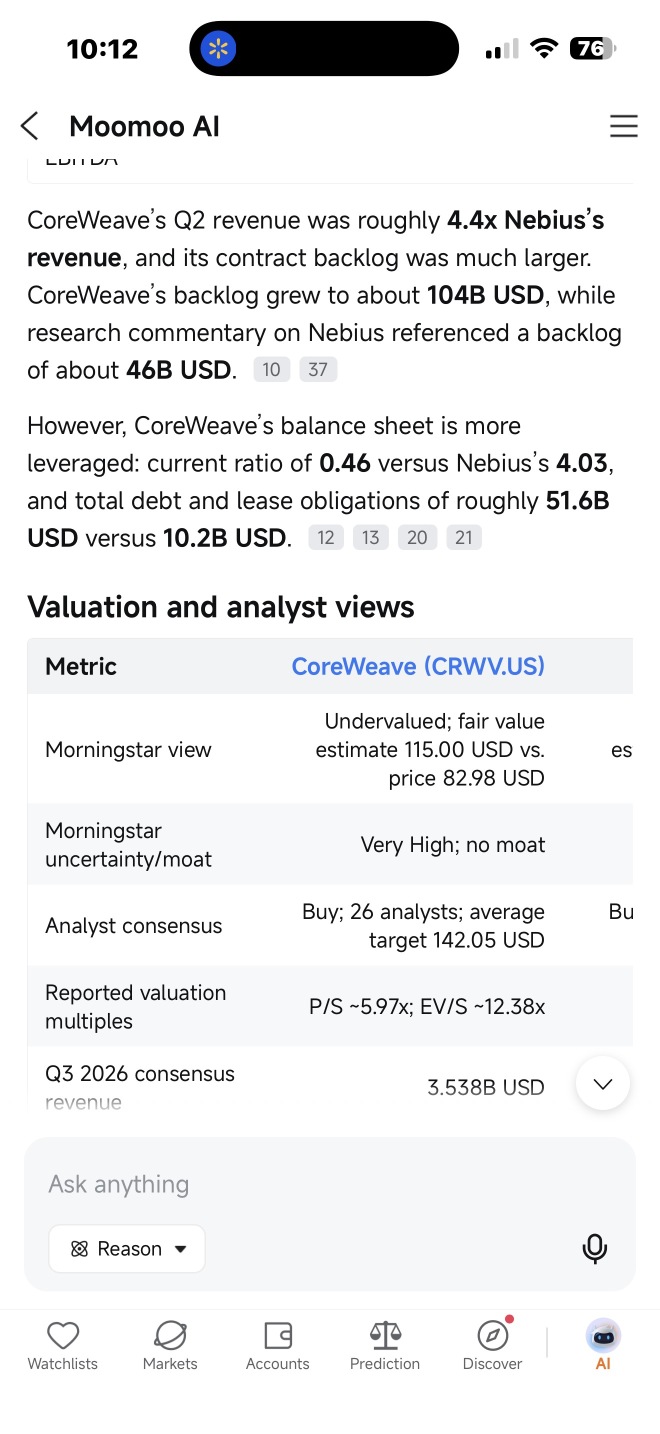This screenshot has height=1434, width=660.
Task: Select the AI robot tab
Action: point(603,1345)
